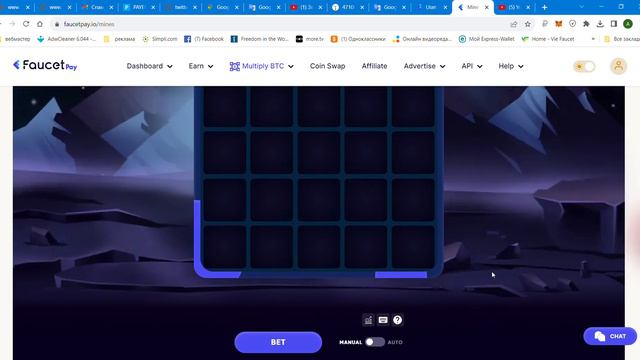The image size is (640, 360).
Task: Click the share page icon in the address bar
Action: [513, 24]
